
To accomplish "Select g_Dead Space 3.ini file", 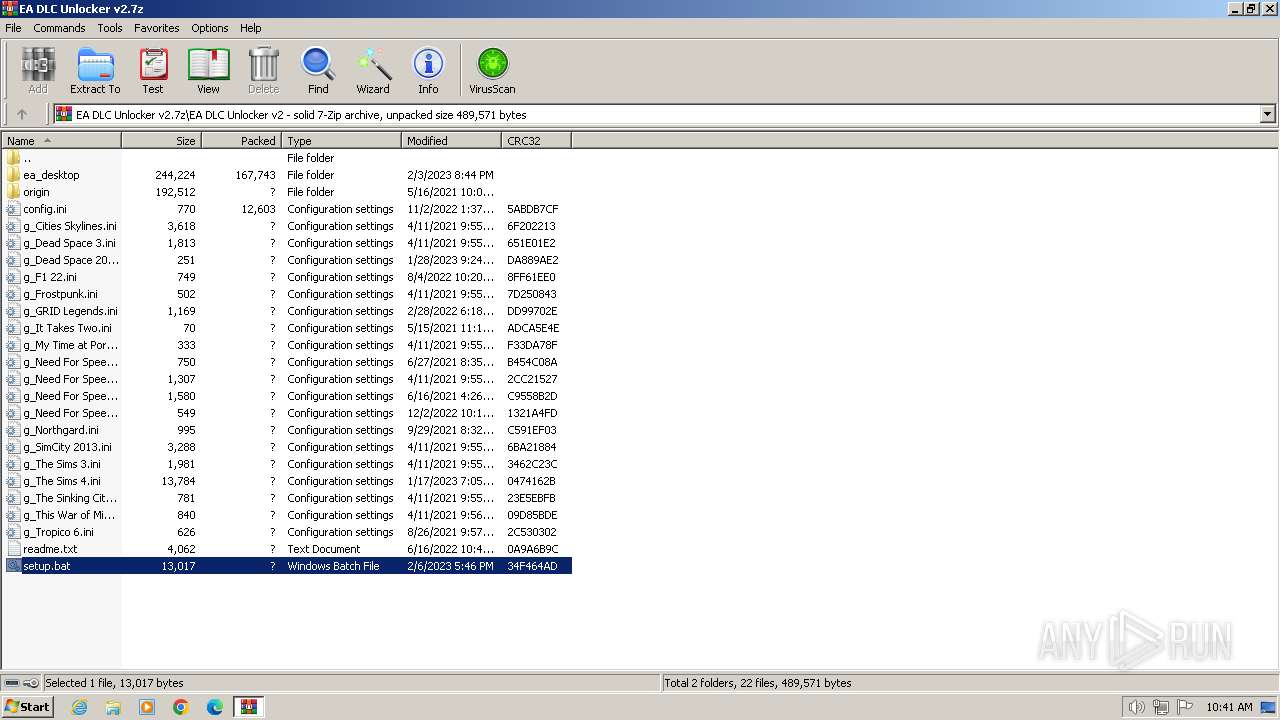I will (70, 243).
